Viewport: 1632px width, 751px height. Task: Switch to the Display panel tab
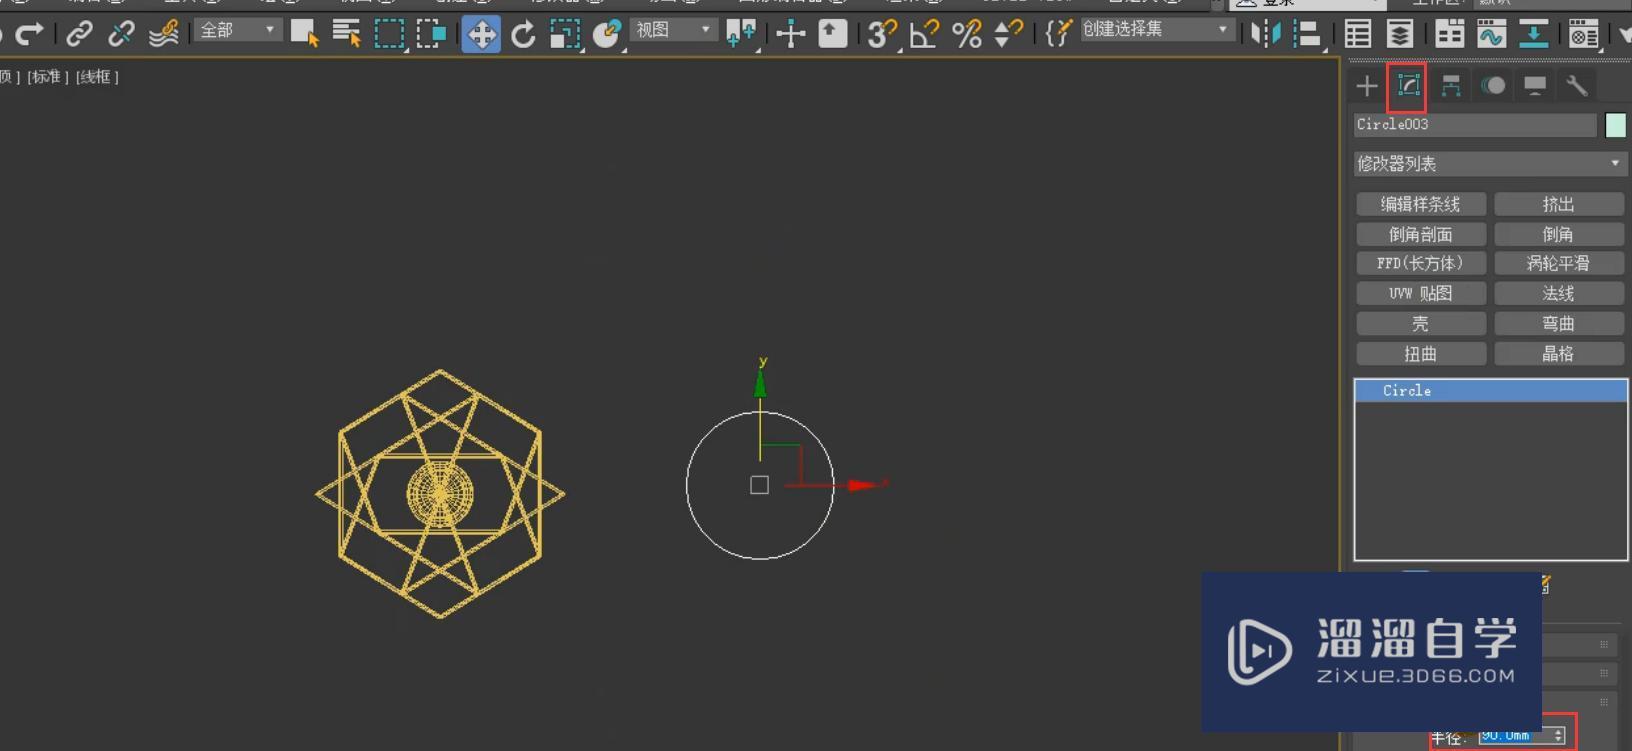pos(1535,86)
